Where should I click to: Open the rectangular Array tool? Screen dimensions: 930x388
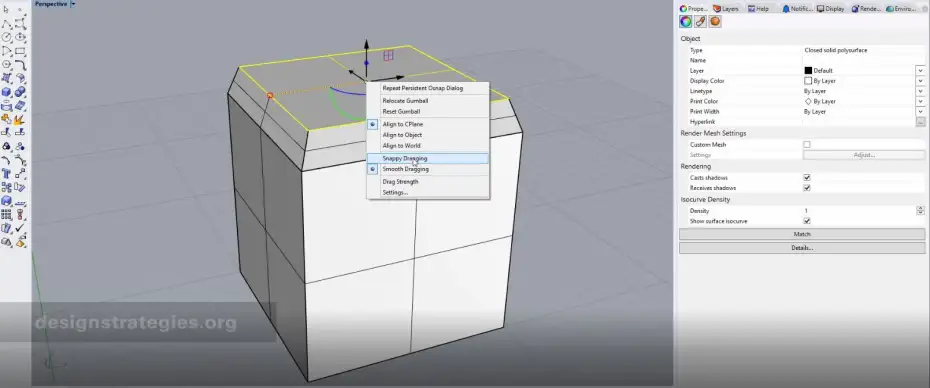[x=7, y=214]
